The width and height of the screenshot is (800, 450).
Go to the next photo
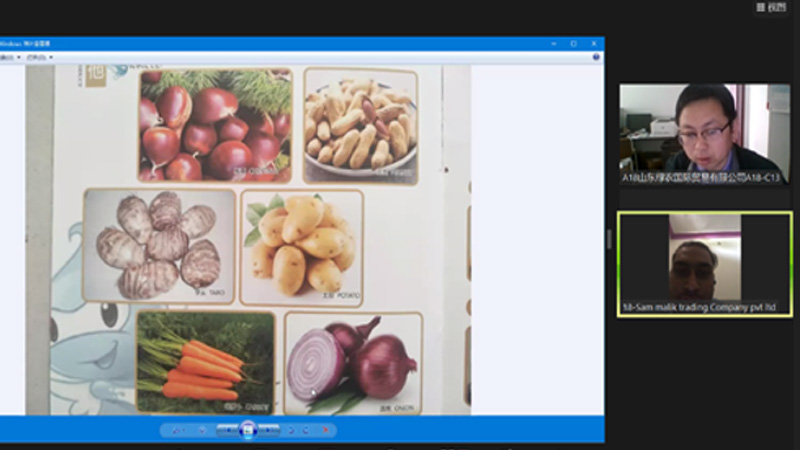[x=269, y=430]
